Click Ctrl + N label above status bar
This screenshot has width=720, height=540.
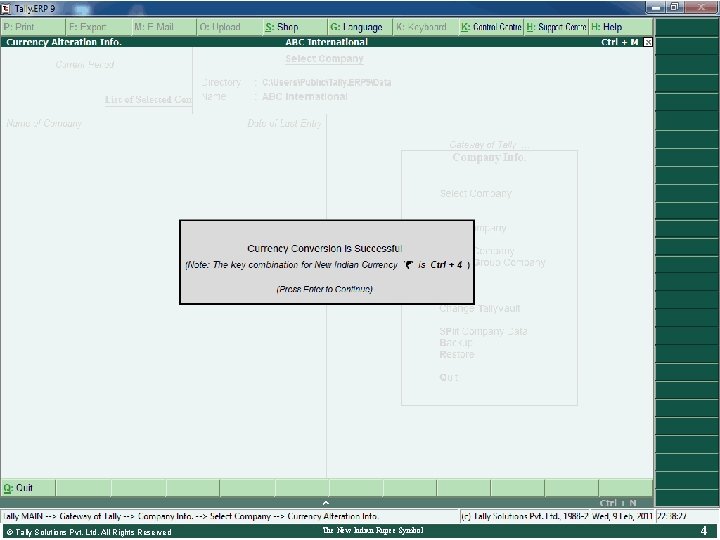pos(618,503)
